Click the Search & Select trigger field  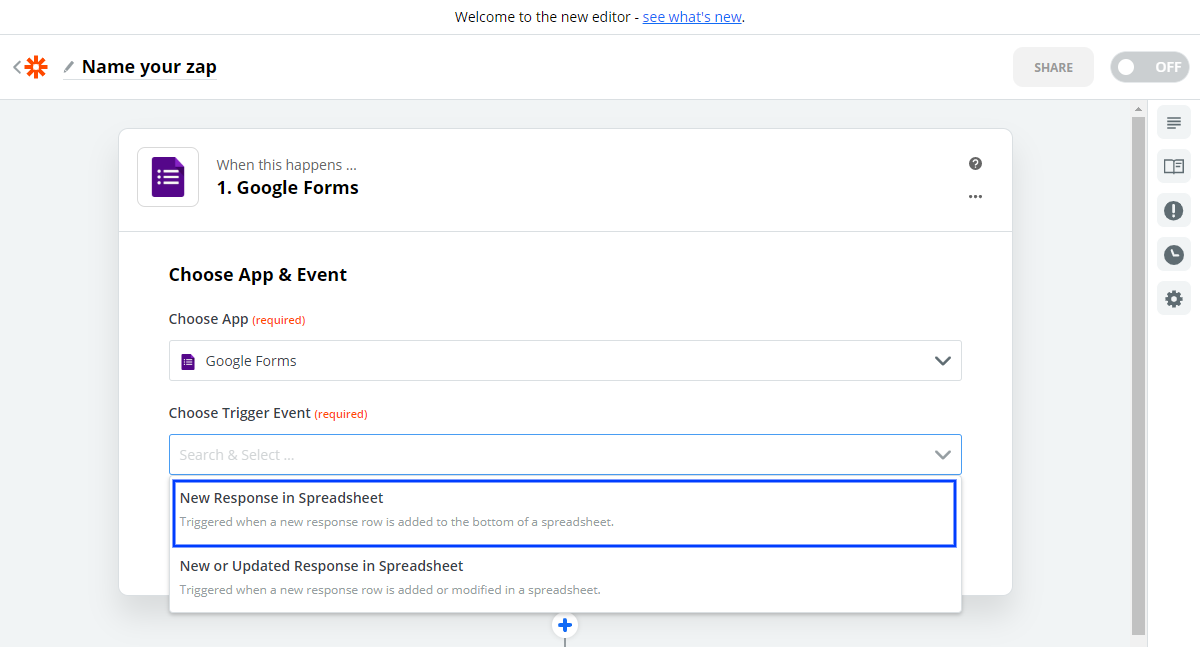tap(565, 454)
